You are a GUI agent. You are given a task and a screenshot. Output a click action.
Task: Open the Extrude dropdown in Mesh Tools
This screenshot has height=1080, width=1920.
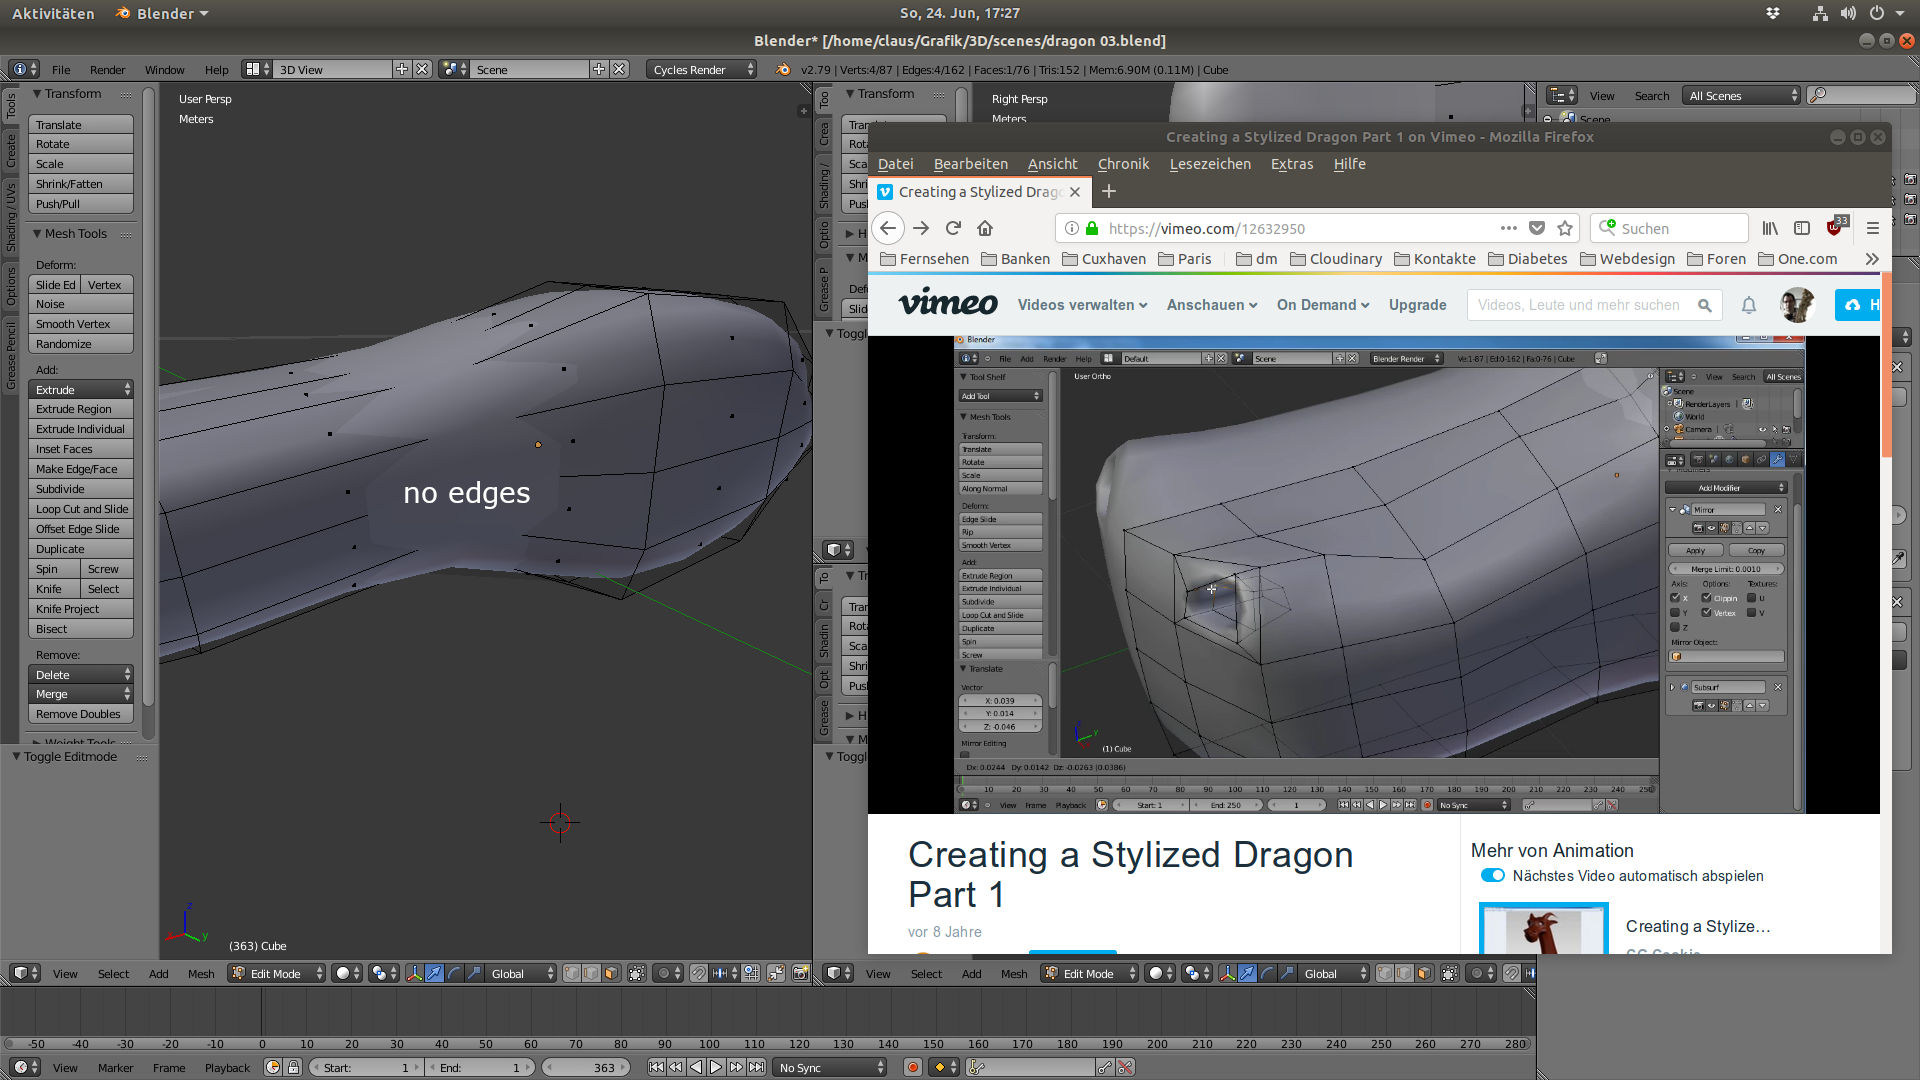81,389
